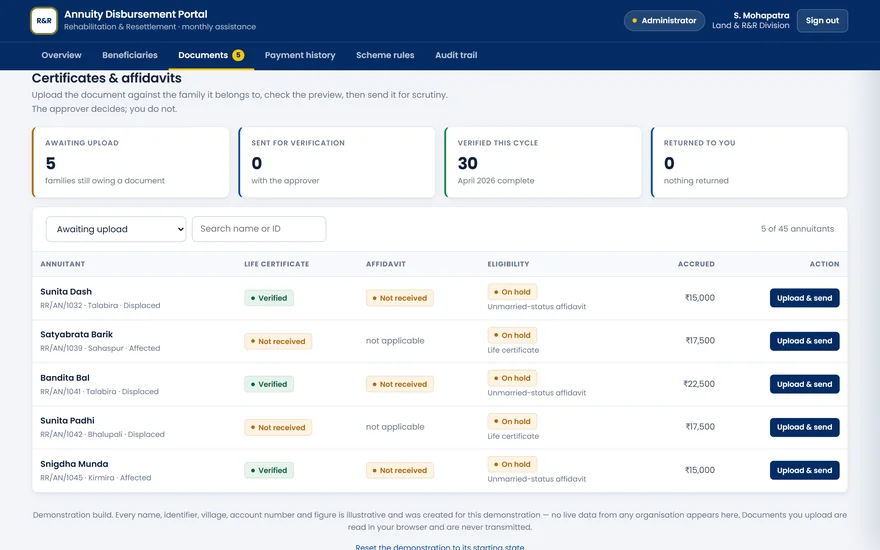The image size is (880, 550).
Task: Upload & send for Bandita Bal
Action: [x=804, y=384]
